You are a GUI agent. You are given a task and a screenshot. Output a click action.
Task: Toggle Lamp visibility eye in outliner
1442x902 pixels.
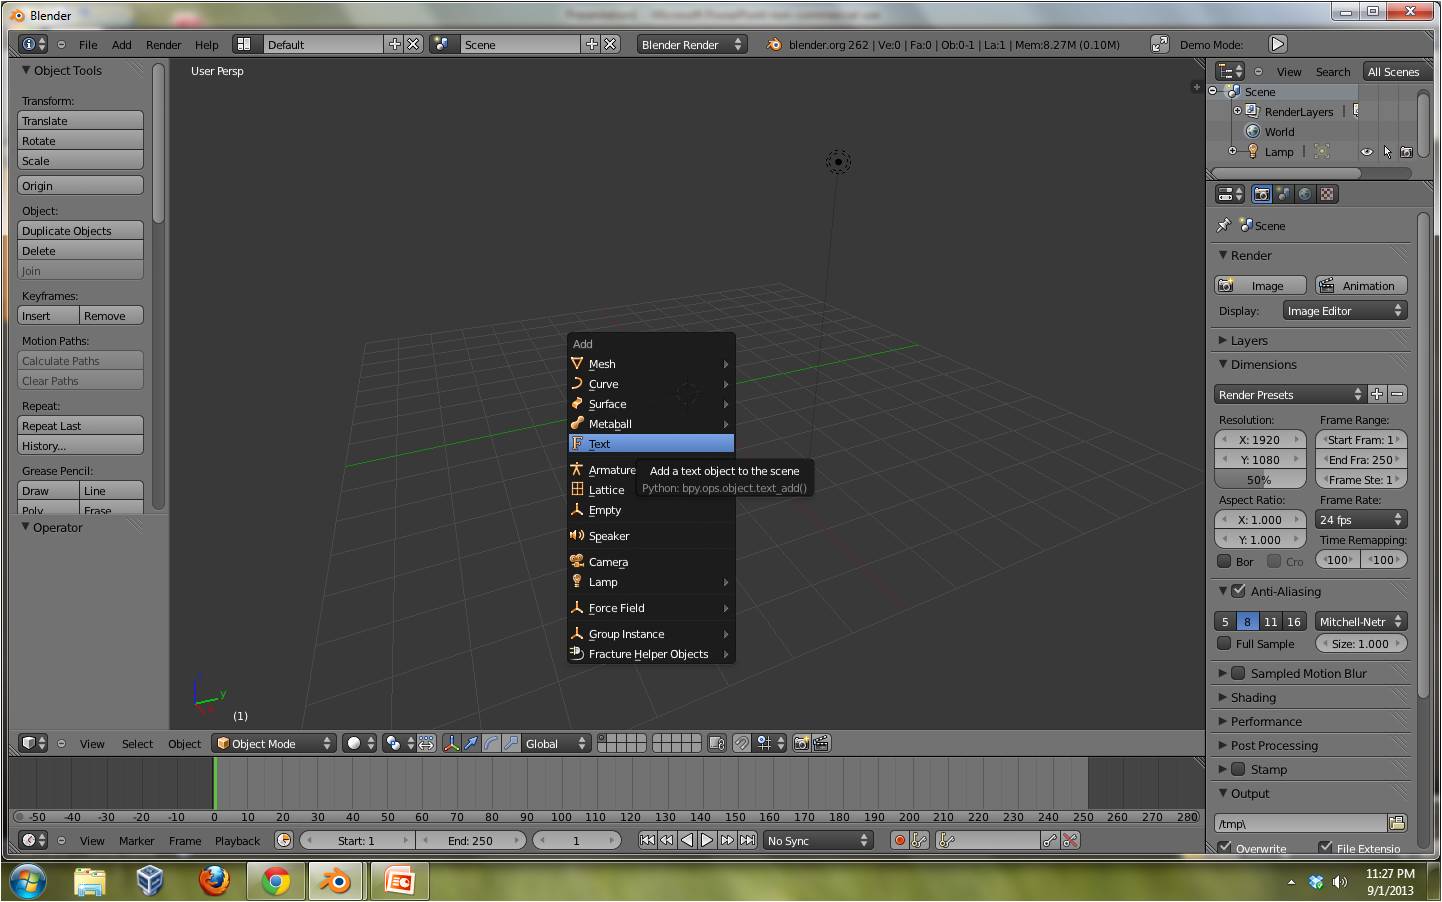pyautogui.click(x=1366, y=152)
